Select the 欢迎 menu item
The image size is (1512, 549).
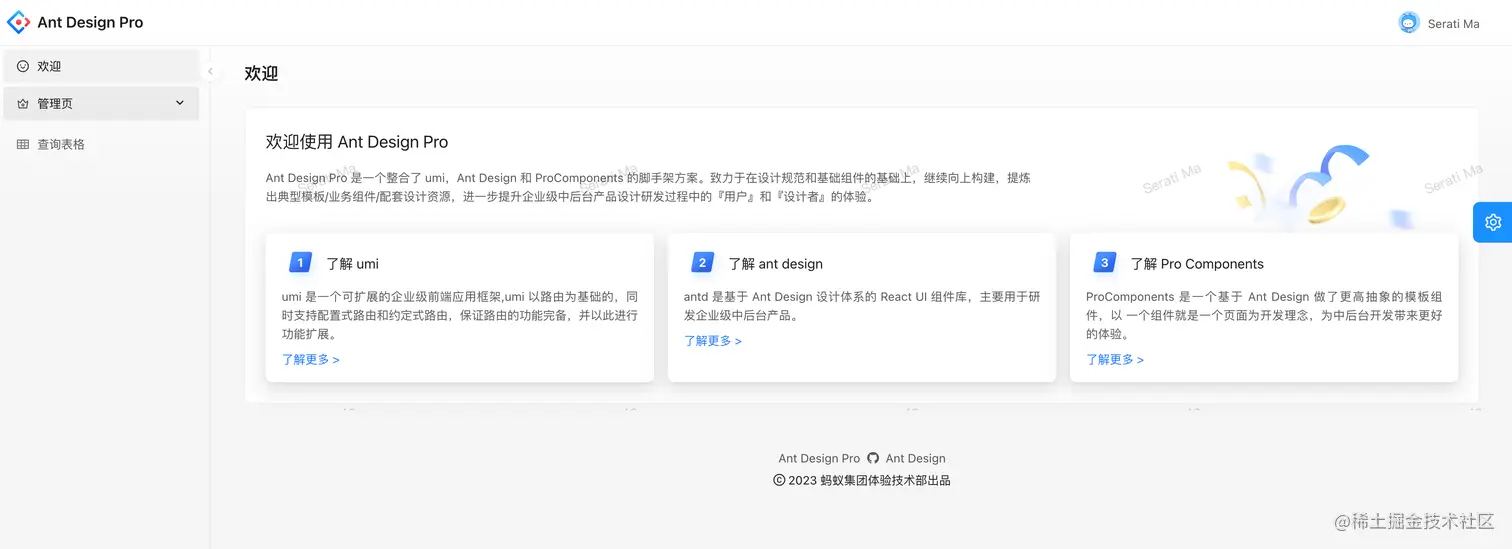pyautogui.click(x=101, y=66)
